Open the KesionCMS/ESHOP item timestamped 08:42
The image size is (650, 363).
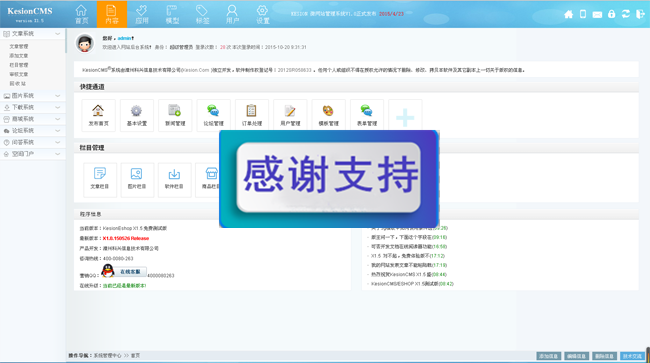click(412, 284)
